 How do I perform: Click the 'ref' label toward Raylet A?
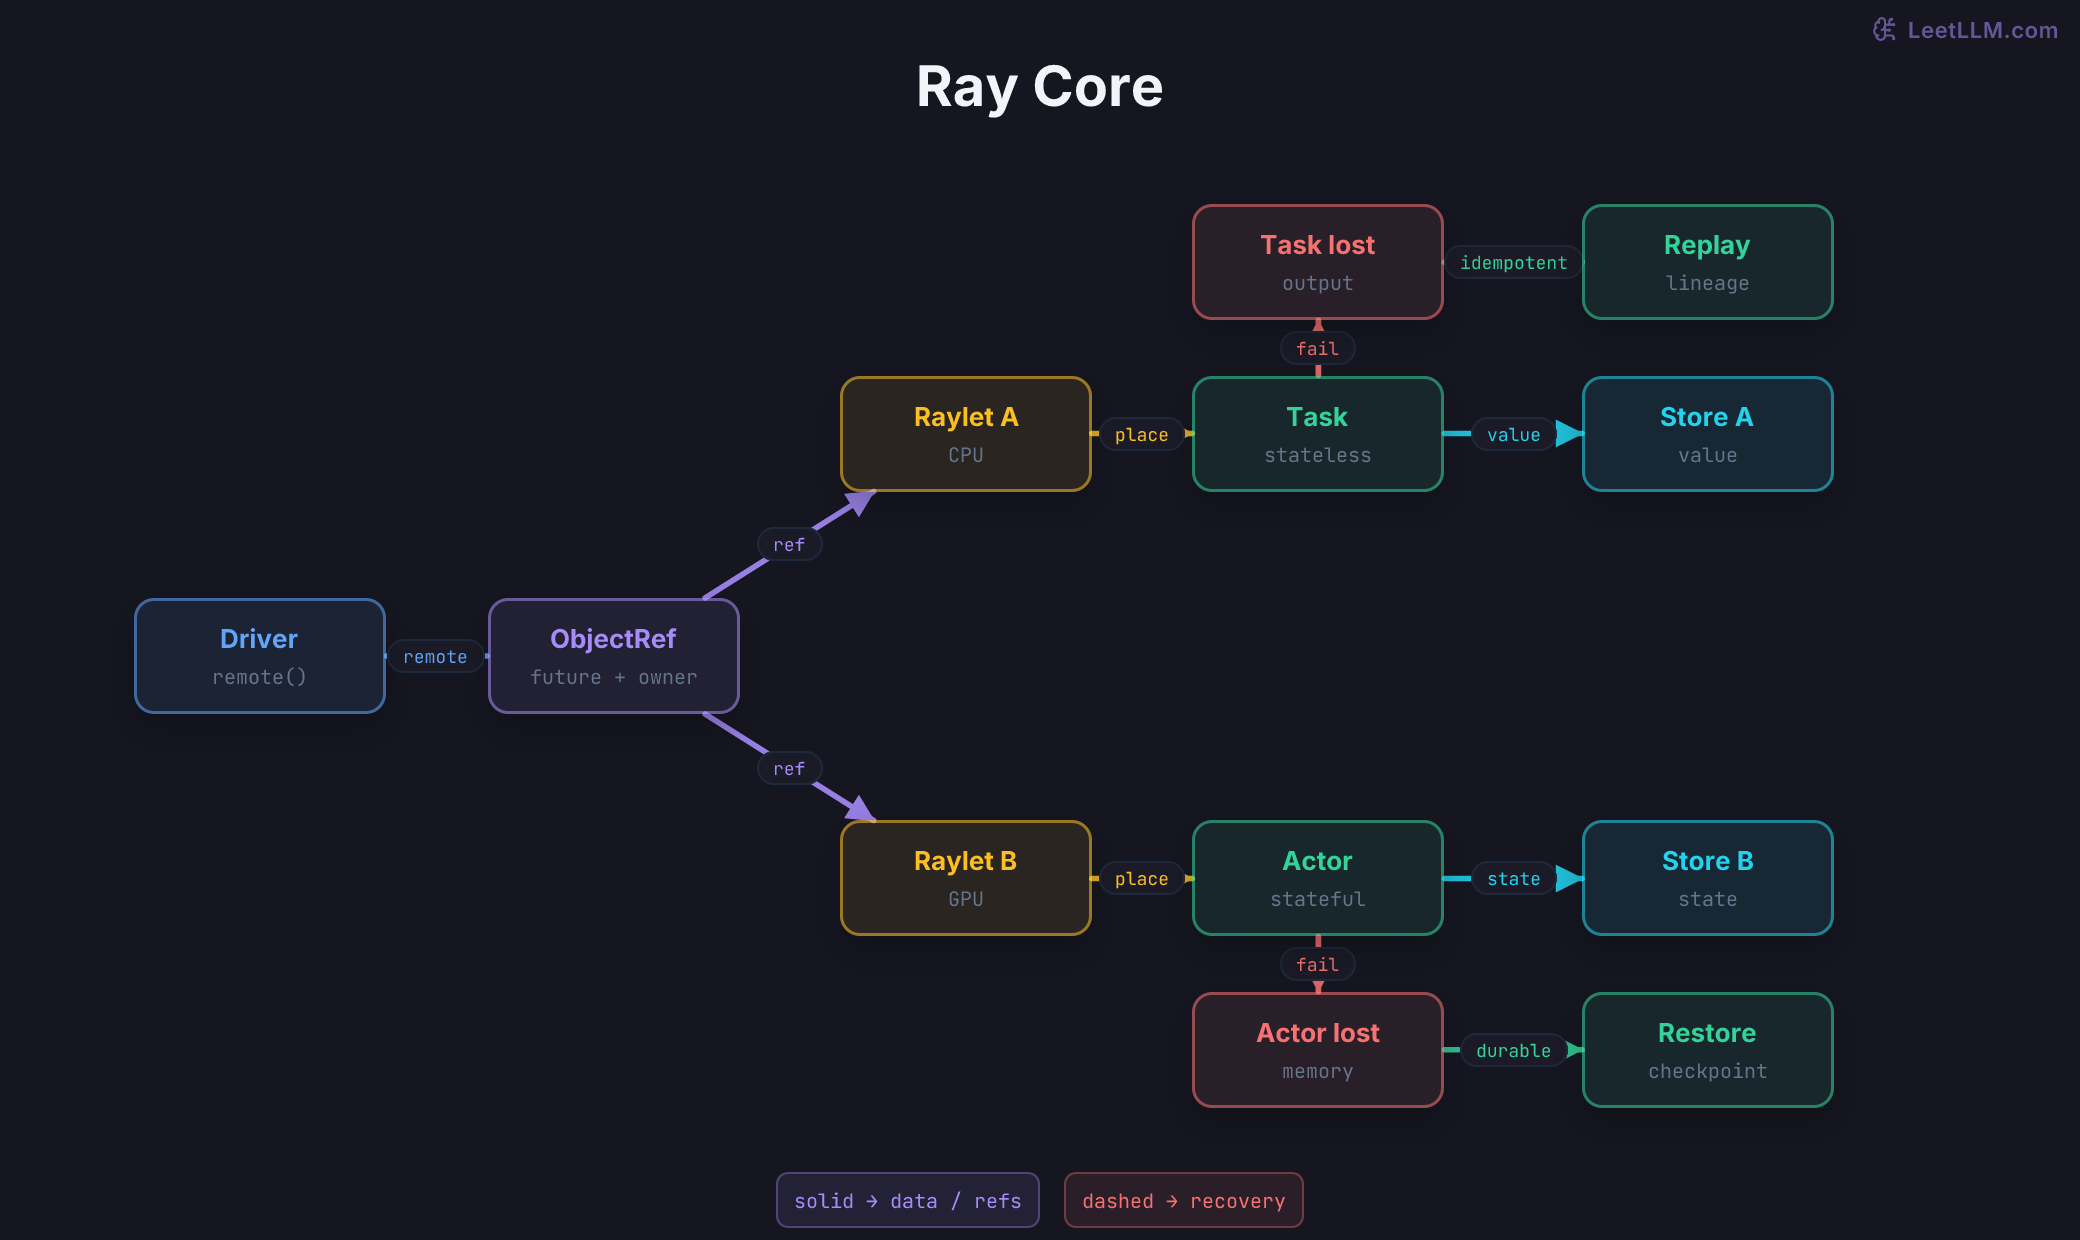789,544
